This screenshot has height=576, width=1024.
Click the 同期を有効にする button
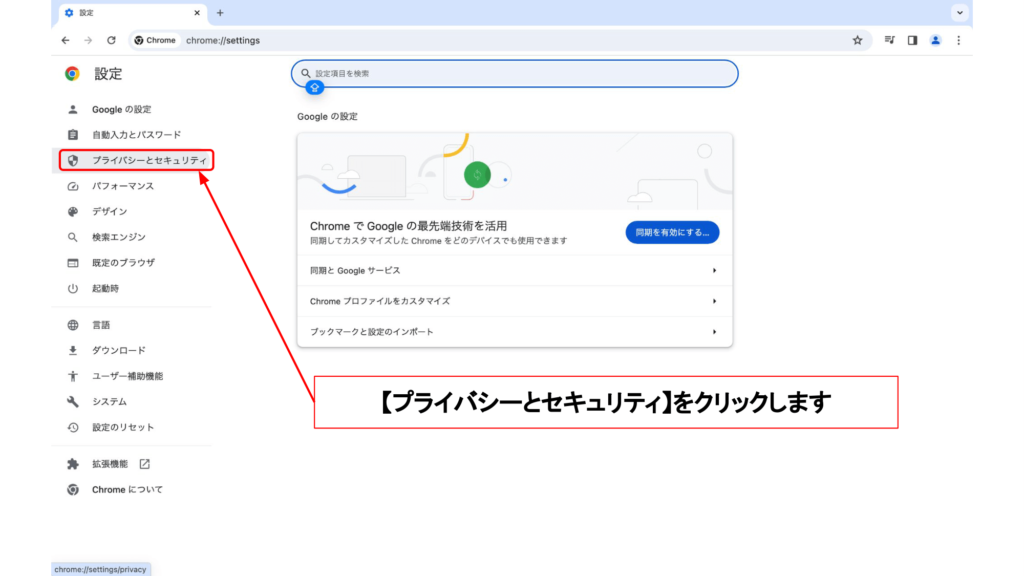[672, 232]
